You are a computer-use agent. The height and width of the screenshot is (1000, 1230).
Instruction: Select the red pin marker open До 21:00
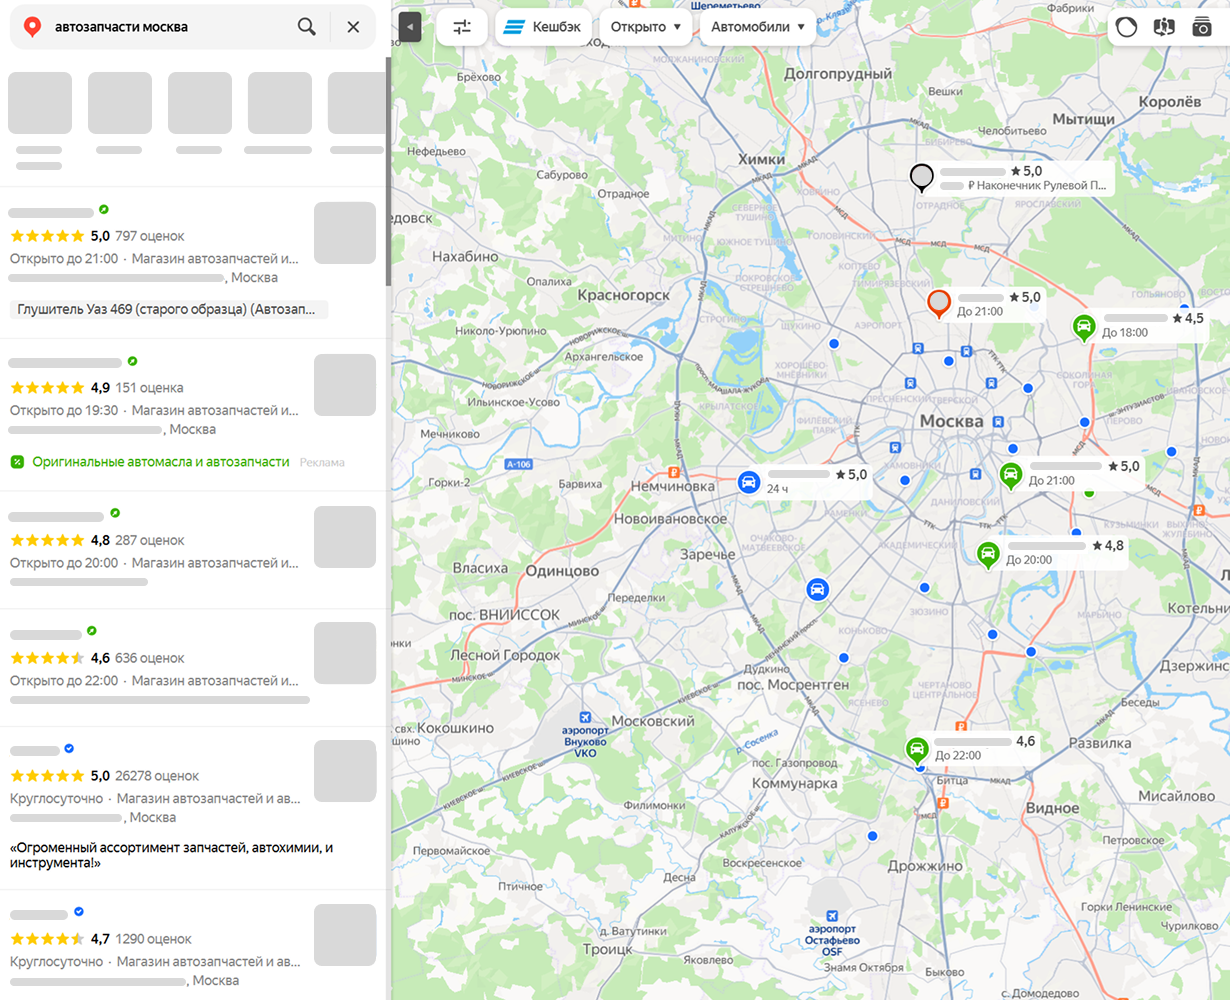(x=938, y=303)
